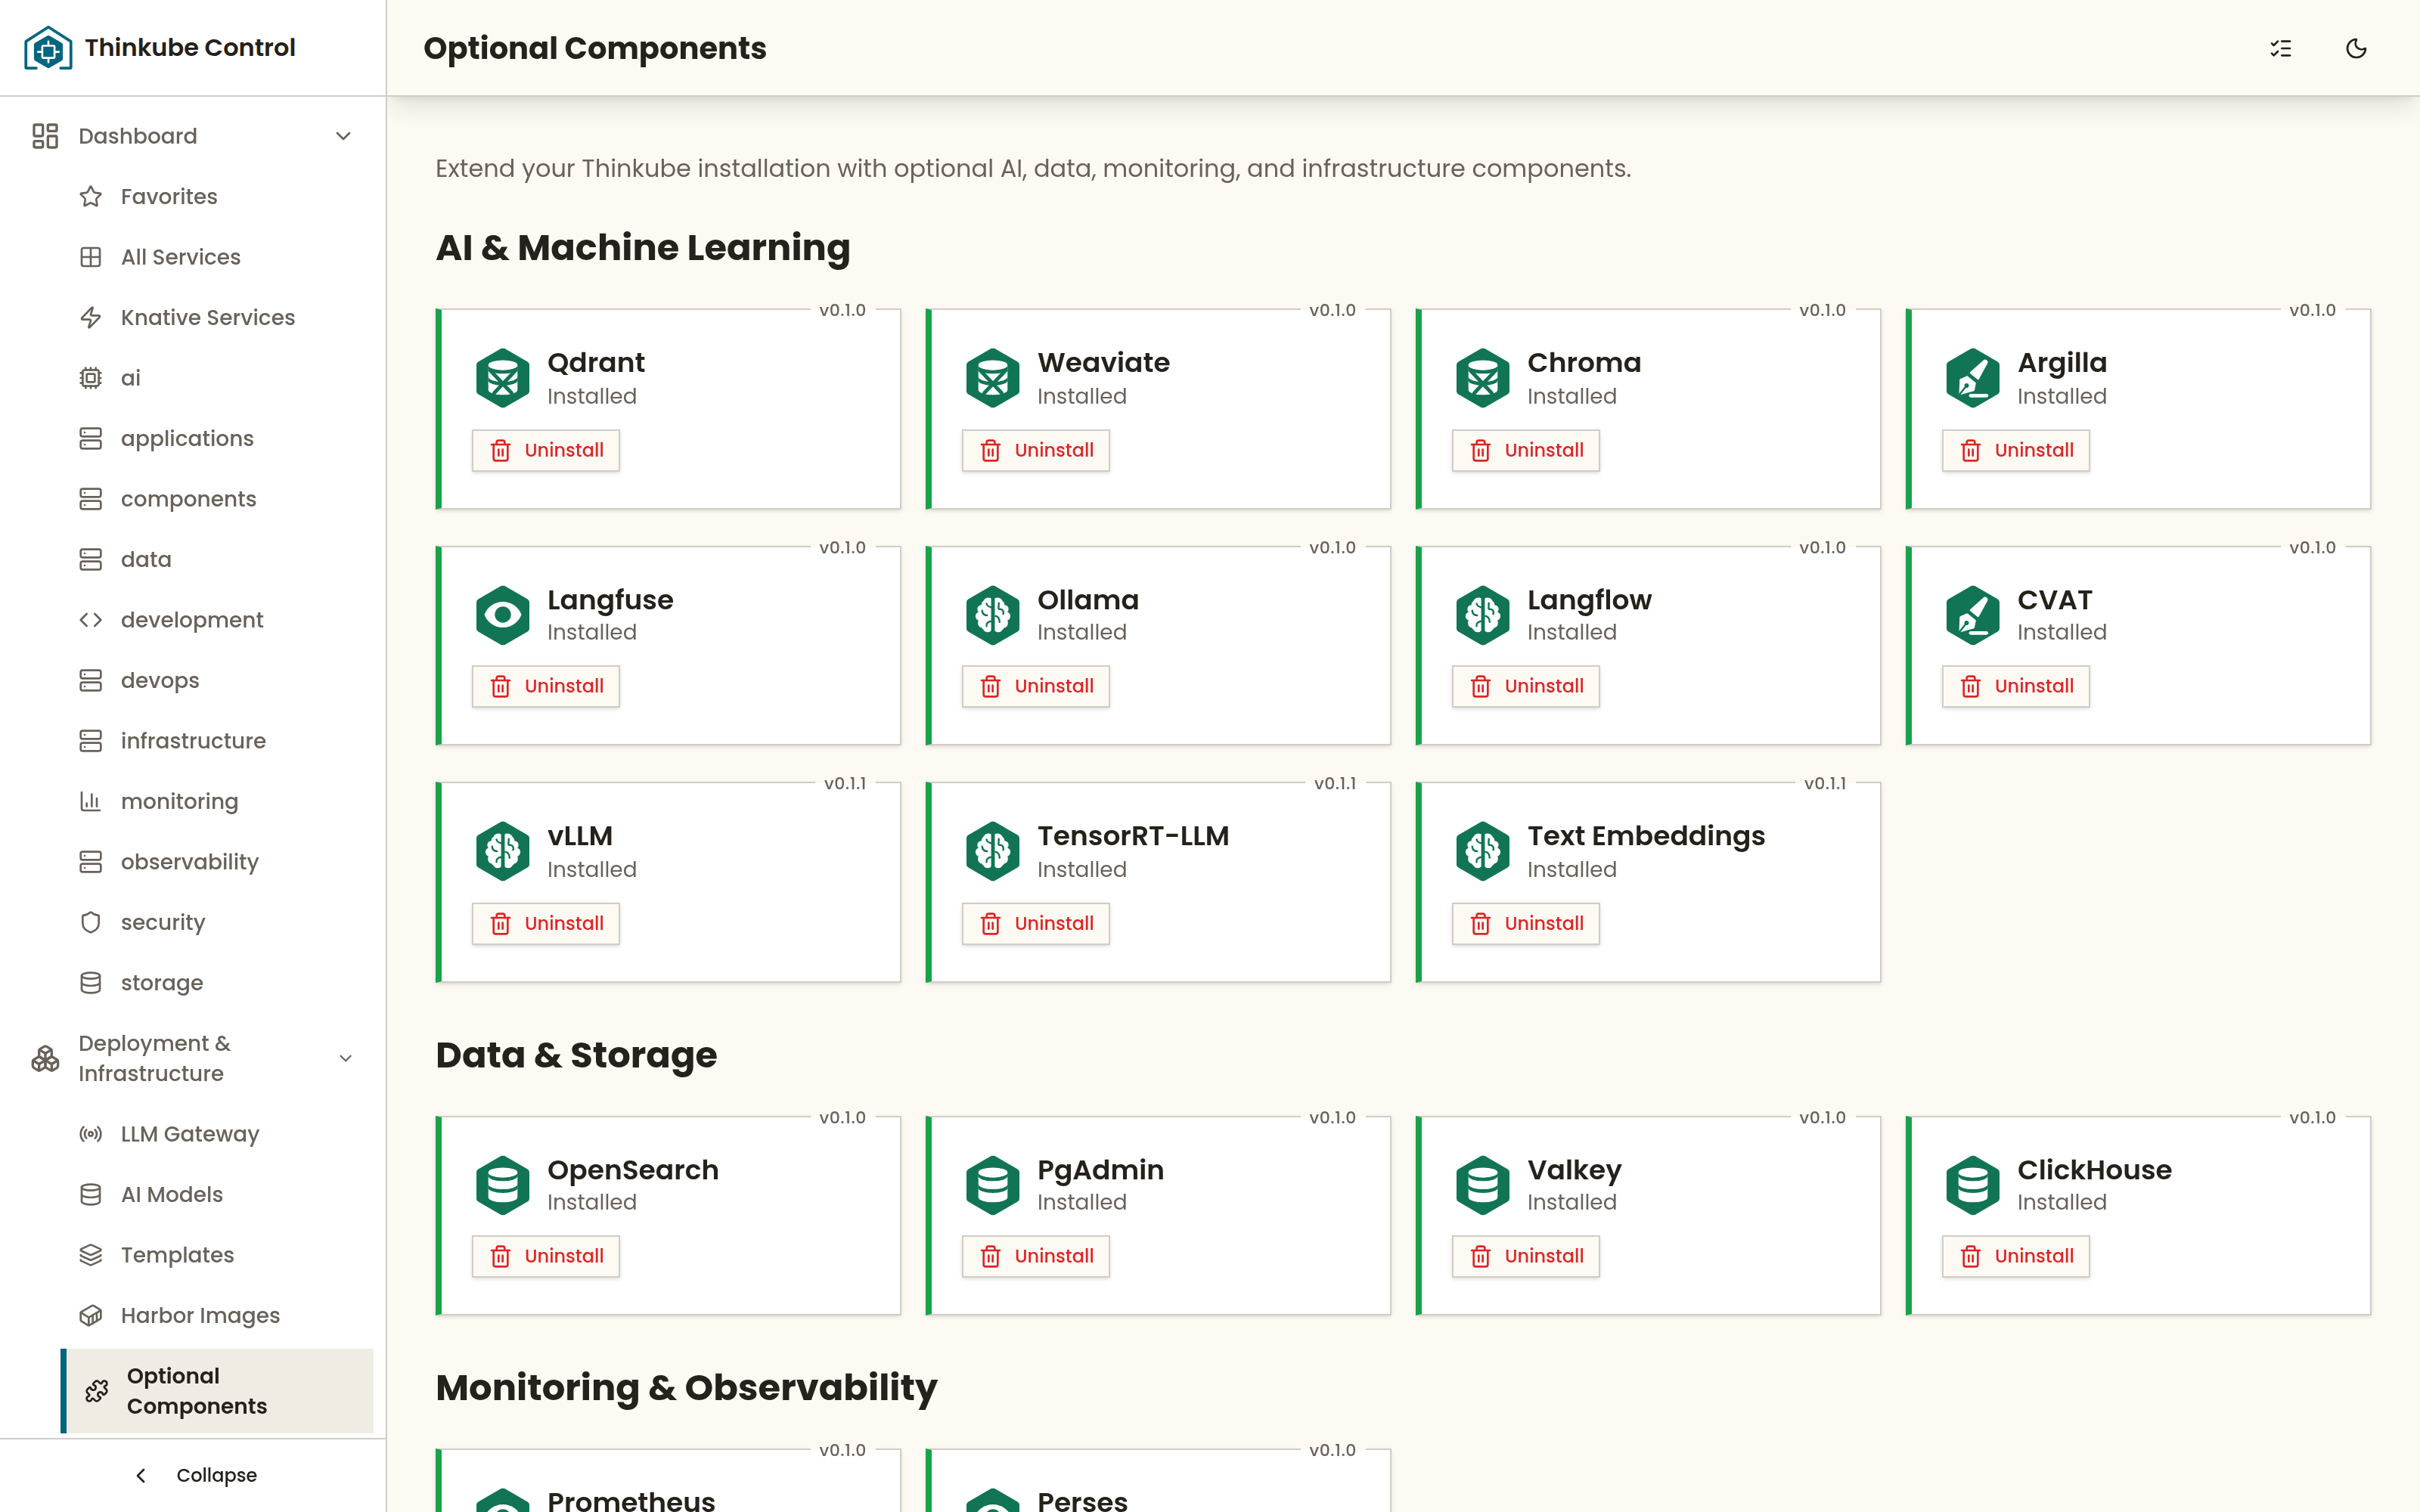Viewport: 2420px width, 1512px height.
Task: Click the storage database icon
Action: click(91, 983)
